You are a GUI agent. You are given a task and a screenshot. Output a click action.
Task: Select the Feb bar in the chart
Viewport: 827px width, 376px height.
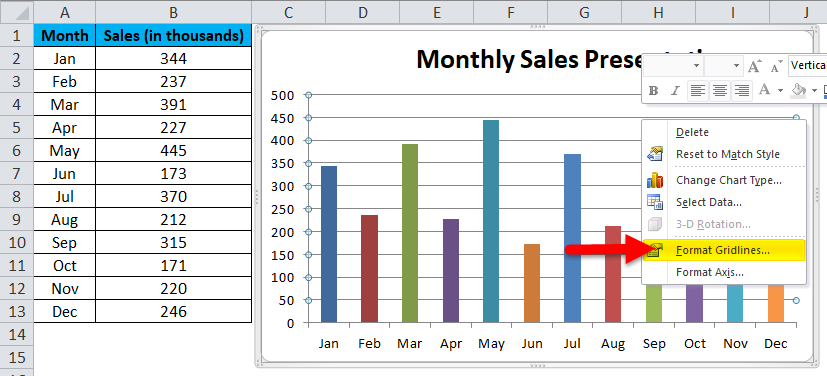click(369, 269)
